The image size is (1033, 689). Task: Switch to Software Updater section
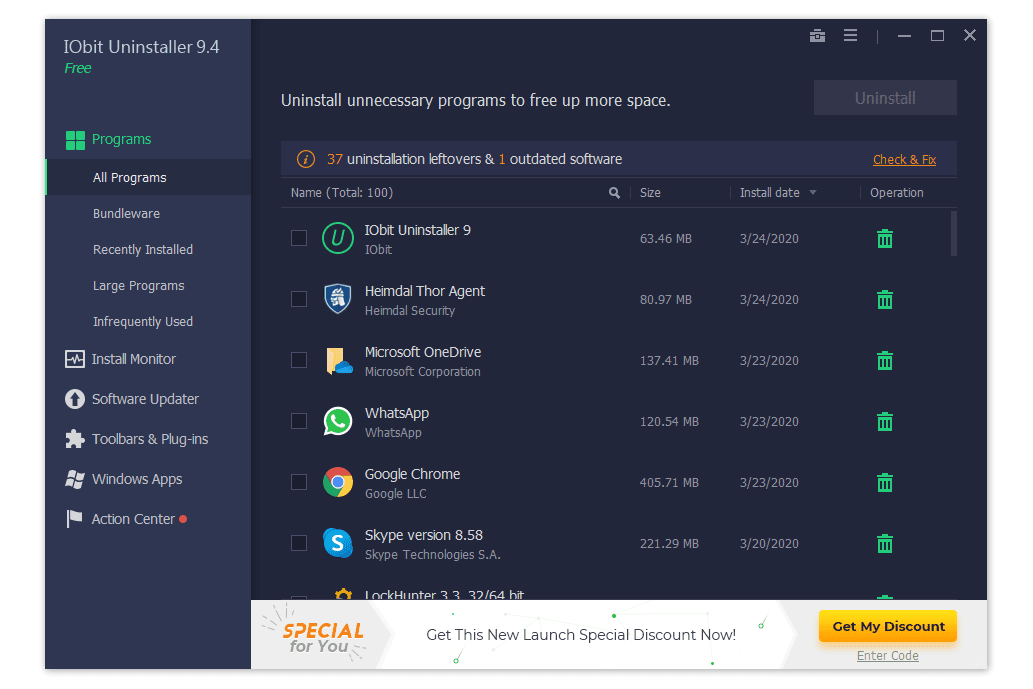point(145,399)
